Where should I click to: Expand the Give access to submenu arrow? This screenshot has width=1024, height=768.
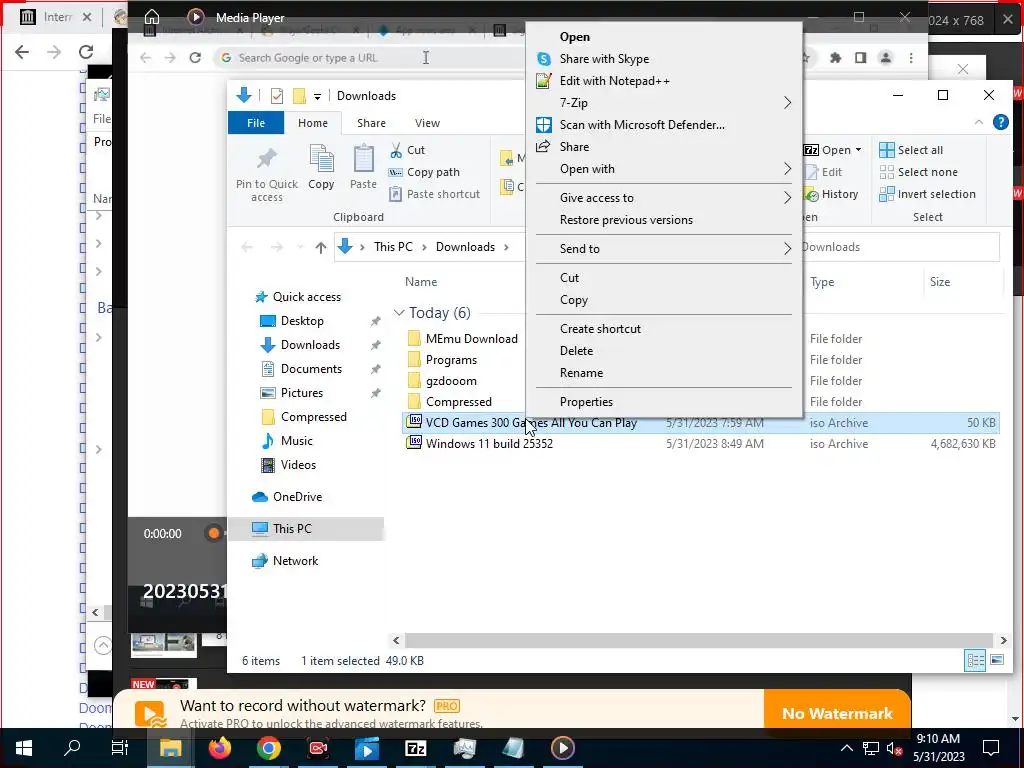(788, 198)
